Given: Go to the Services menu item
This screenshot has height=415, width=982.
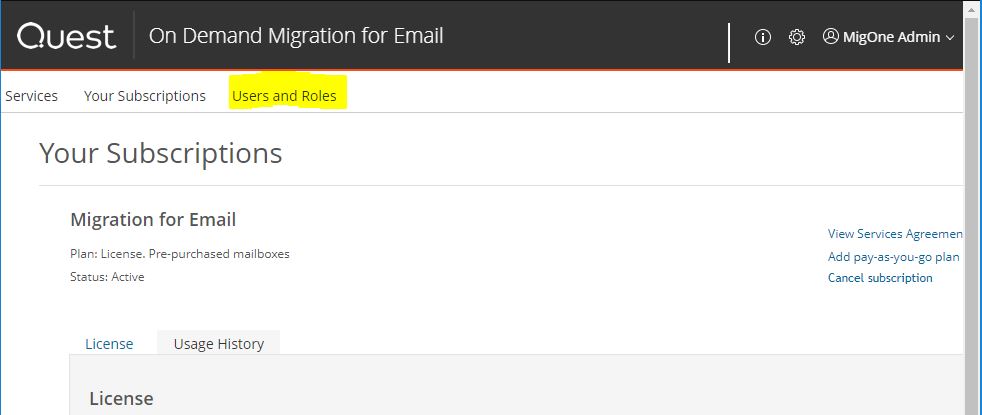Looking at the screenshot, I should (x=32, y=96).
